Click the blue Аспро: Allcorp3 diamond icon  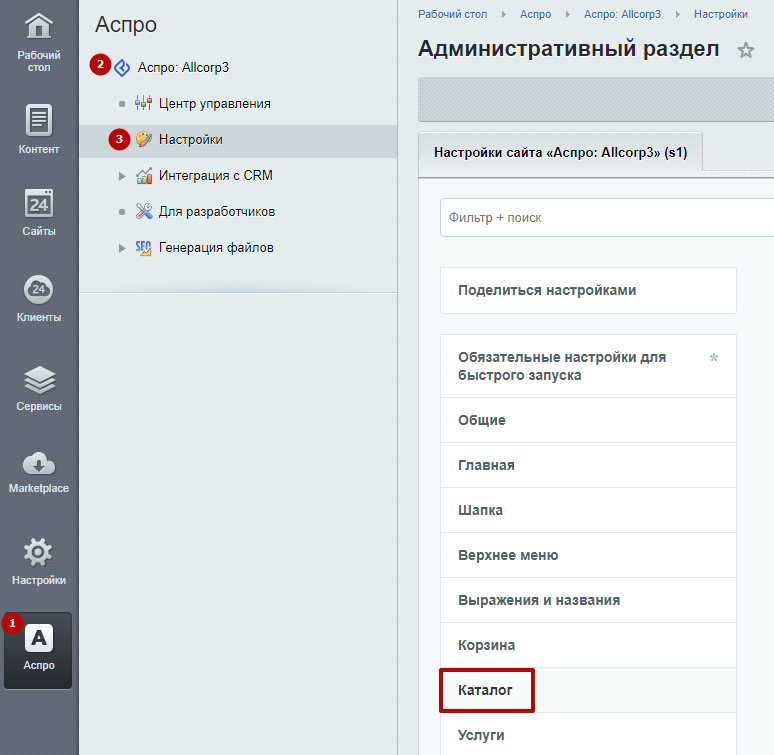122,68
